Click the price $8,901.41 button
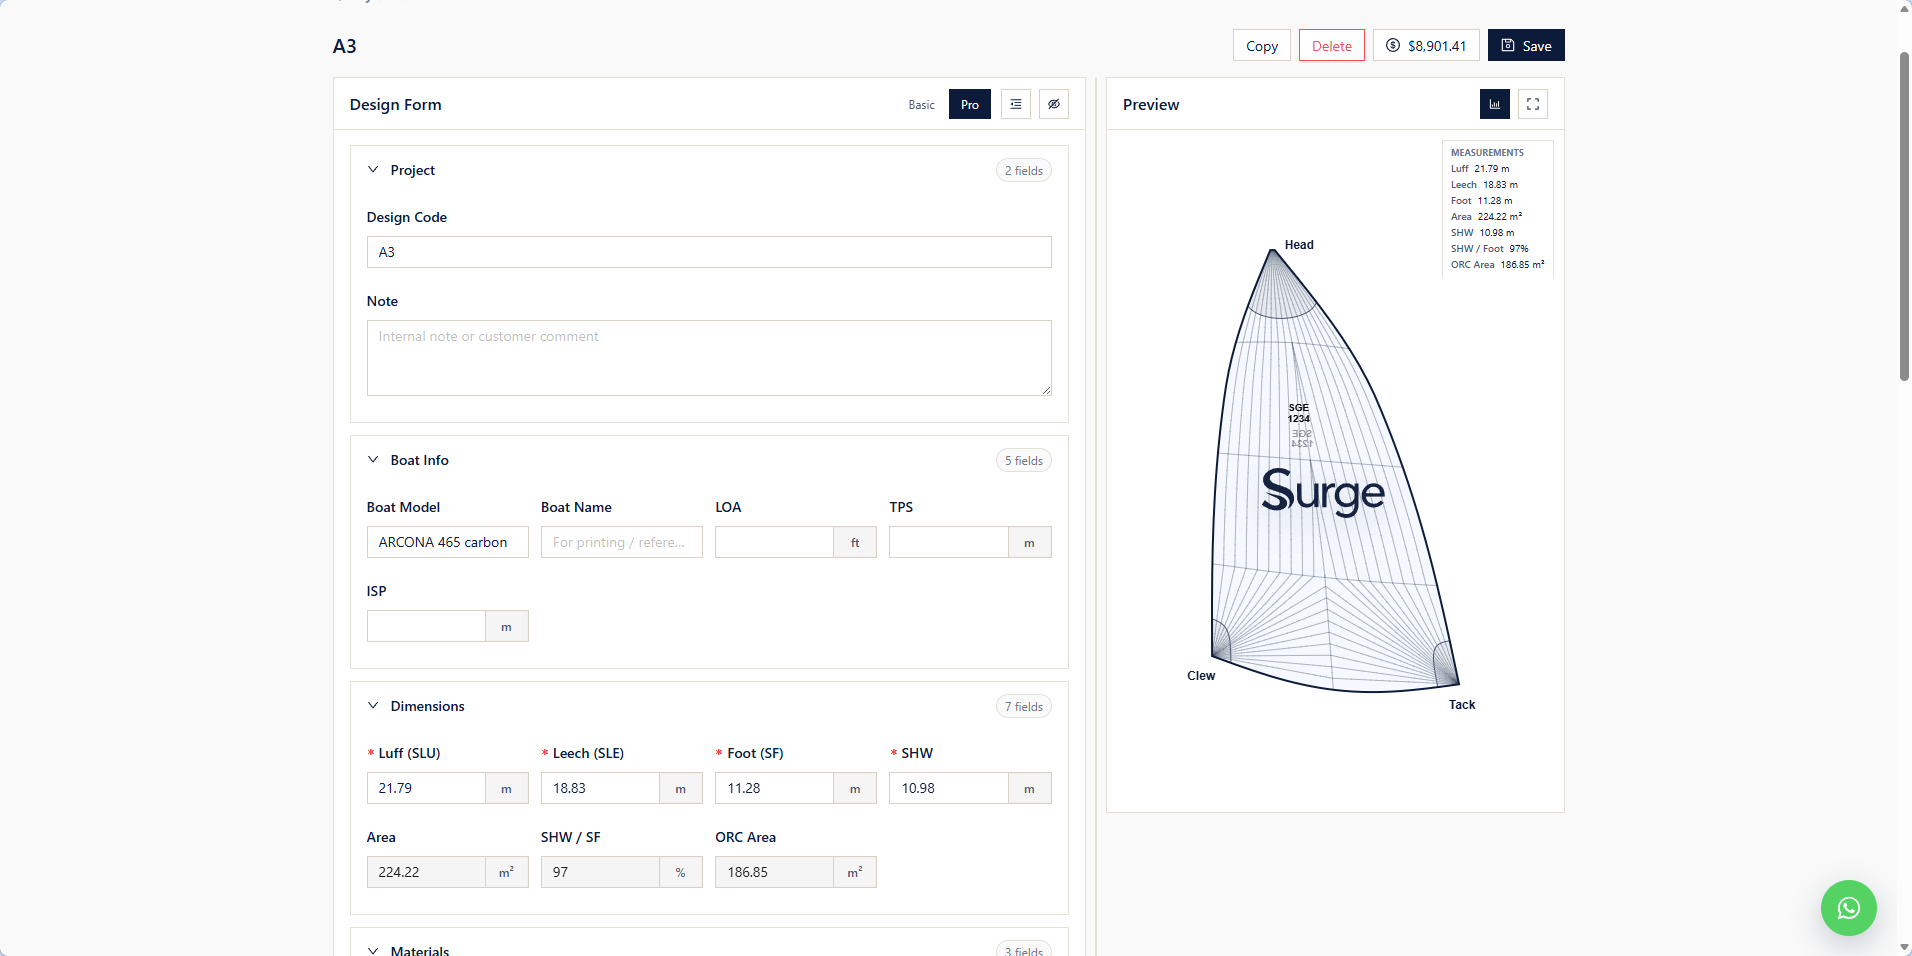 tap(1426, 45)
